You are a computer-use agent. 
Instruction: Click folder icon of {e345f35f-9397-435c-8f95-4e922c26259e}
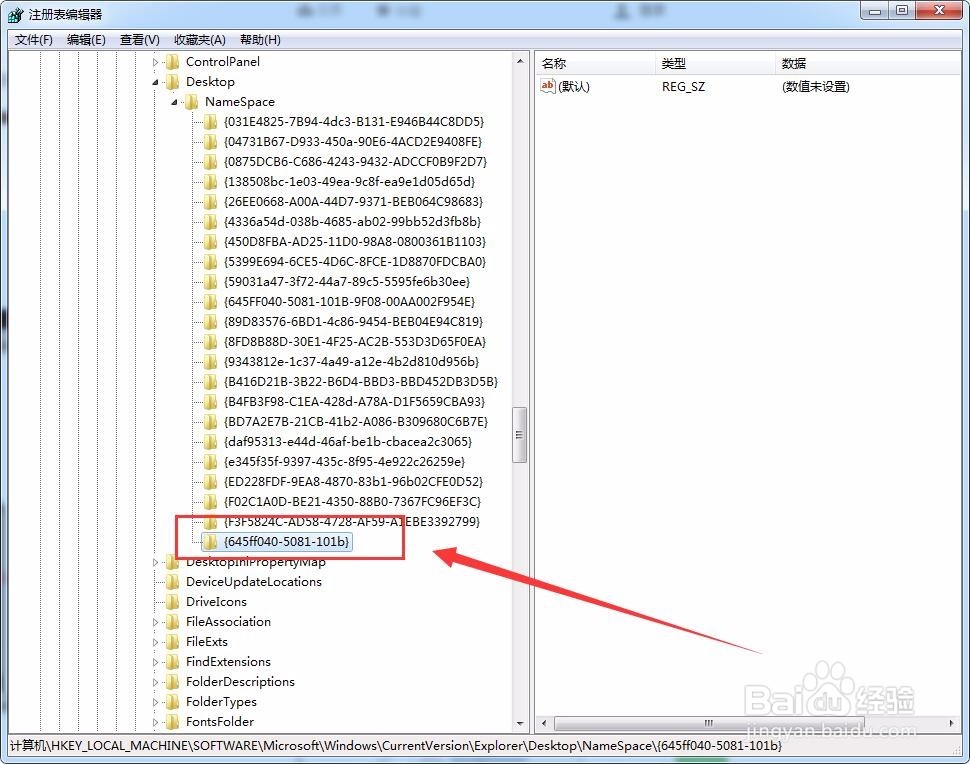211,461
